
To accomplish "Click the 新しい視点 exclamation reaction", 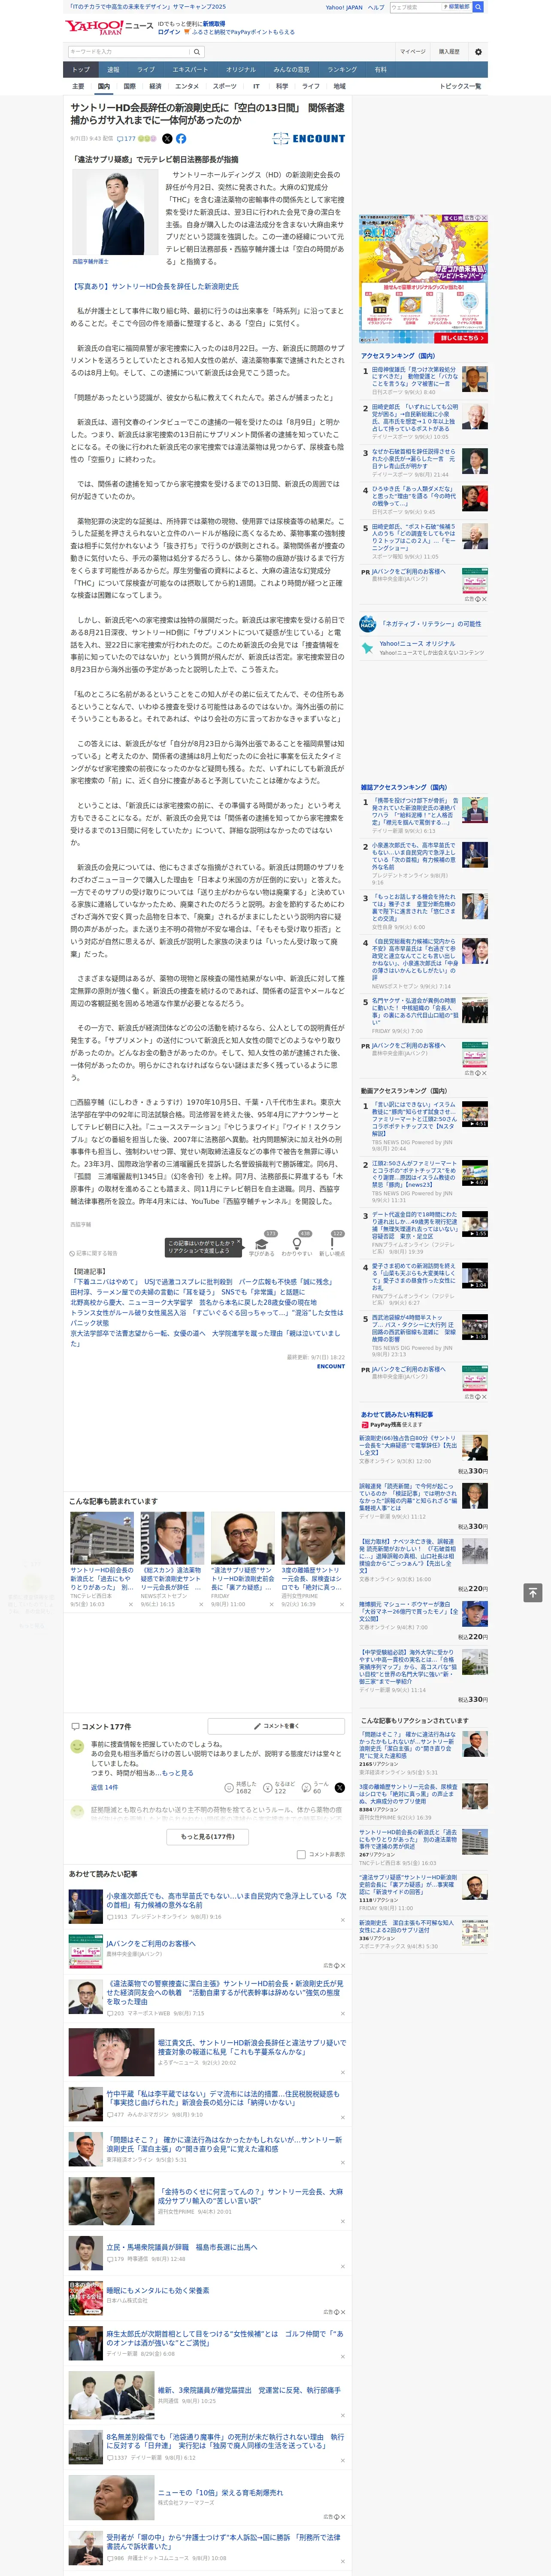I will coord(332,1245).
